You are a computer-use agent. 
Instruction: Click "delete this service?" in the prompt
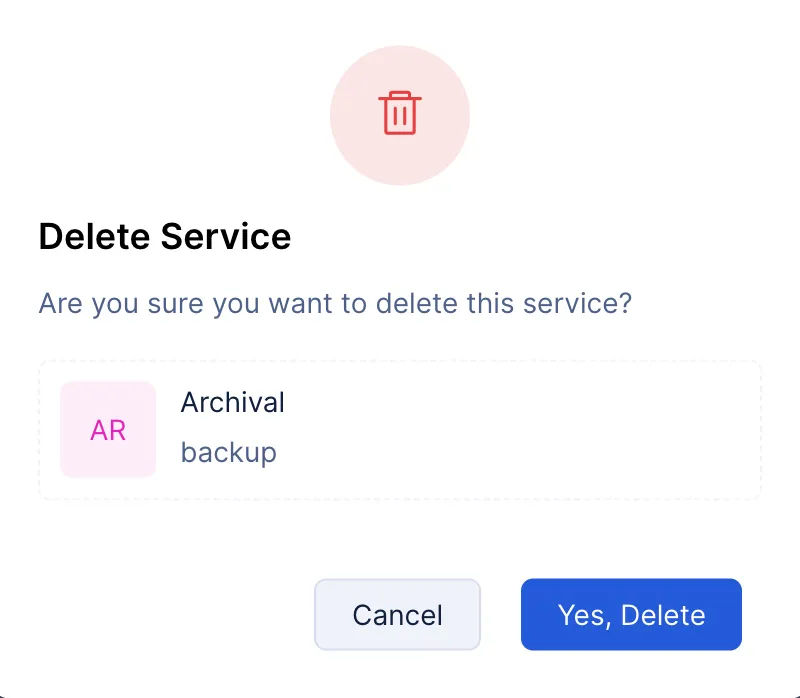pyautogui.click(x=504, y=304)
